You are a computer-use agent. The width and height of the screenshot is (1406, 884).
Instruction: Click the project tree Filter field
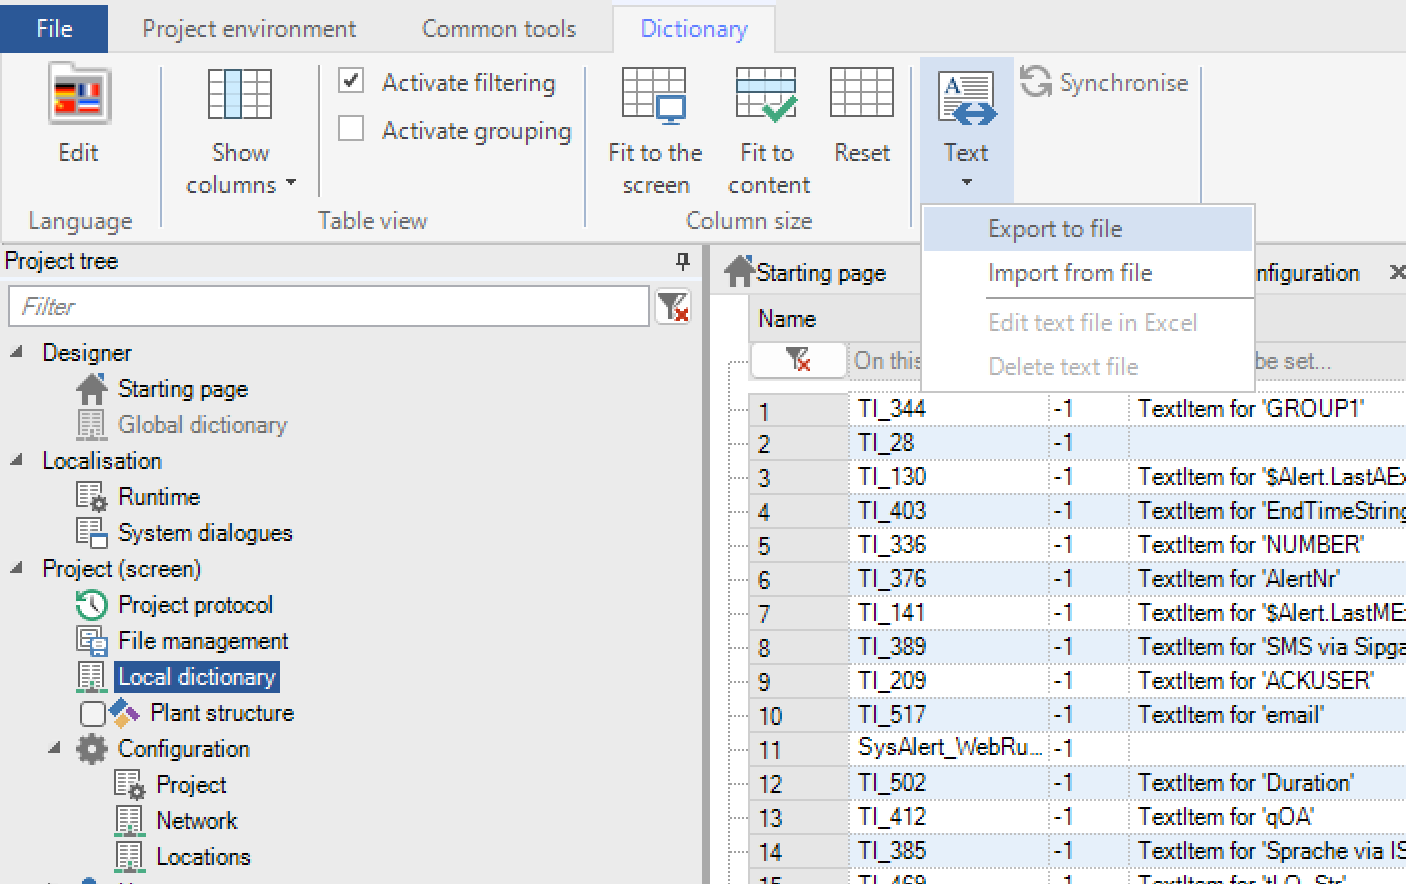click(x=329, y=306)
